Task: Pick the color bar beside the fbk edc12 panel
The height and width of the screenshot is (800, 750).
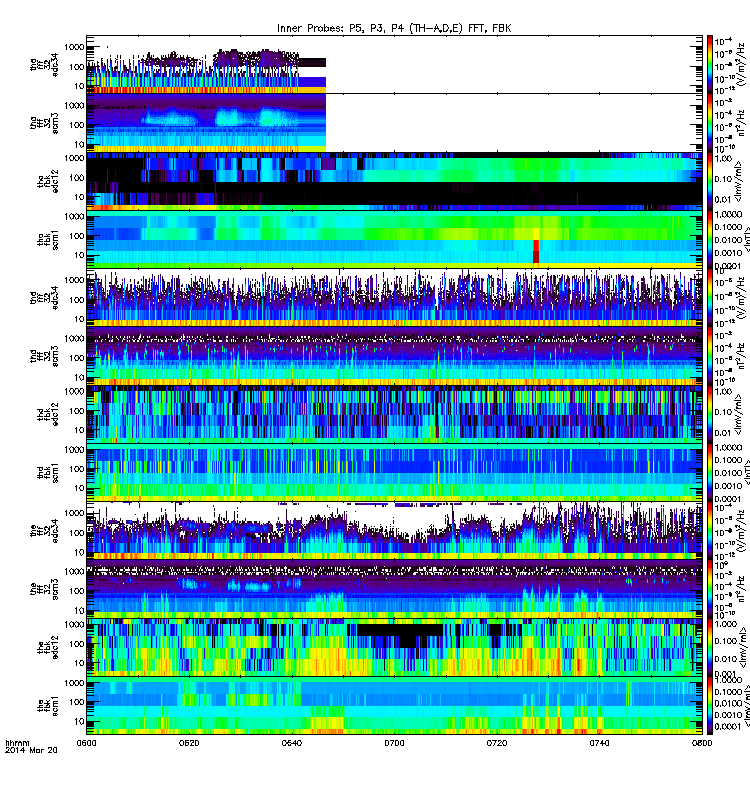Action: click(710, 648)
